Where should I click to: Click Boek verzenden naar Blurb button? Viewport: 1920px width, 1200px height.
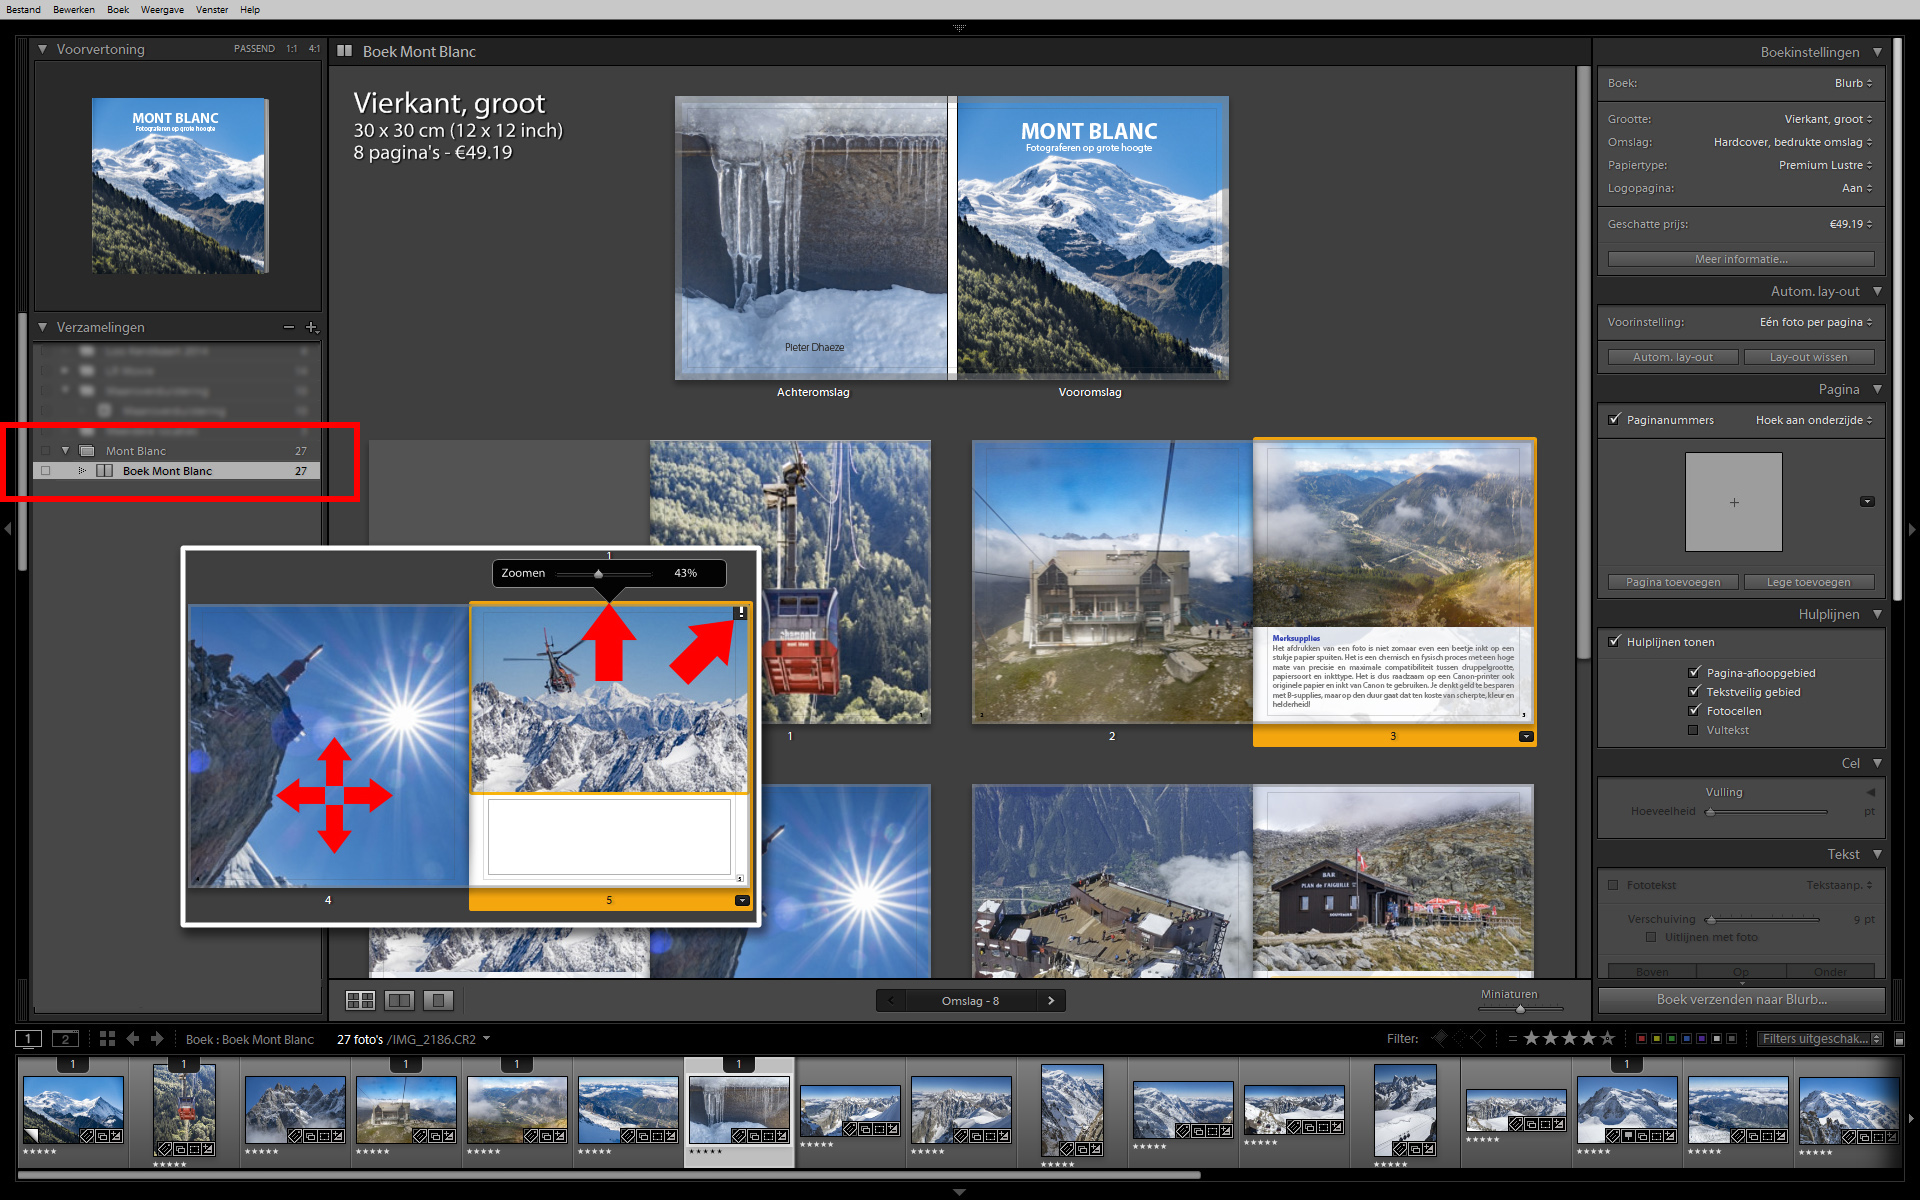coord(1741,999)
